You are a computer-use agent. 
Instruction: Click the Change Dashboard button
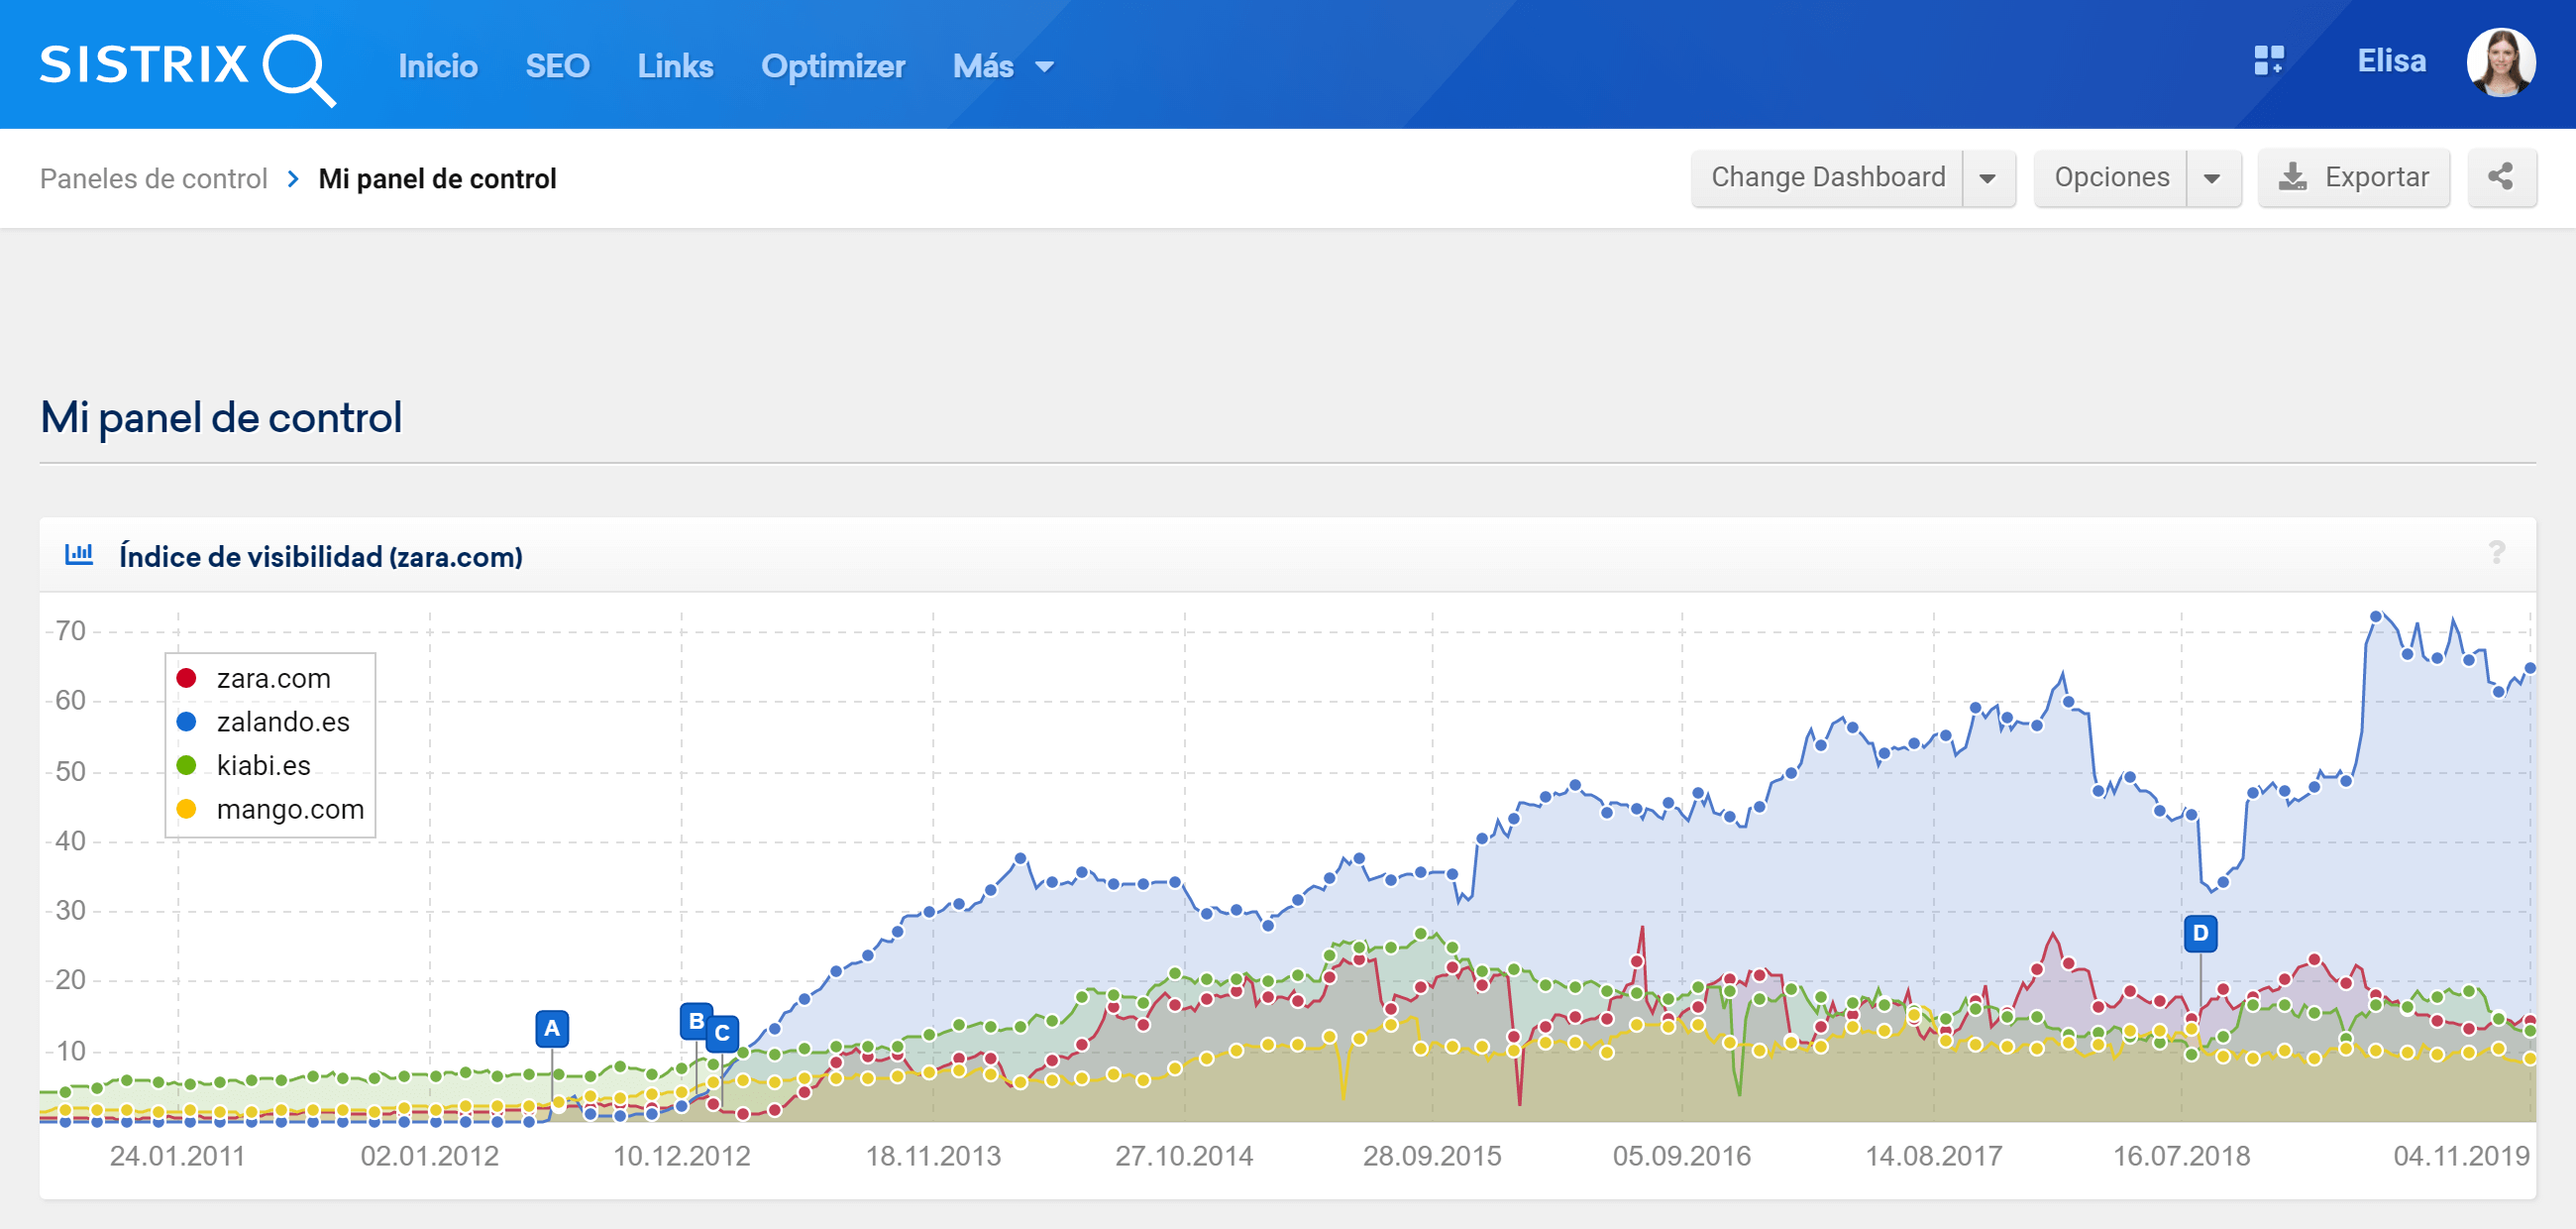tap(1827, 177)
